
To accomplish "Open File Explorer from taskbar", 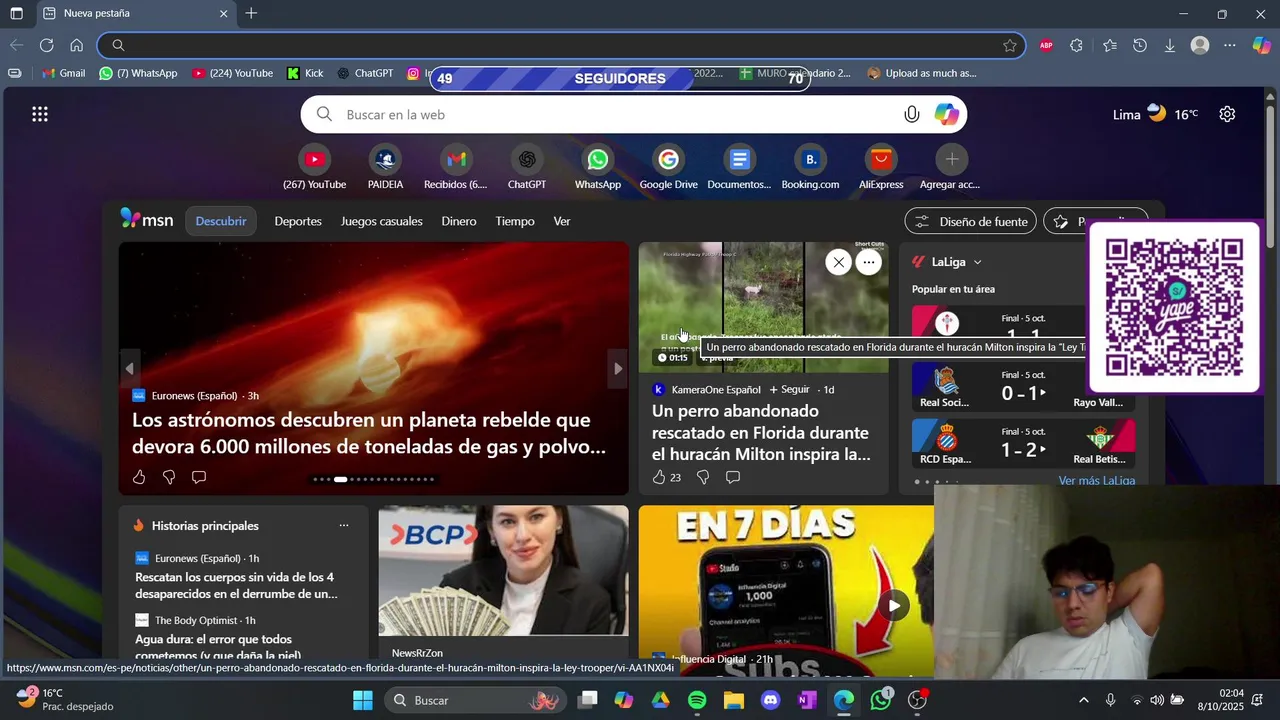I will (x=734, y=700).
